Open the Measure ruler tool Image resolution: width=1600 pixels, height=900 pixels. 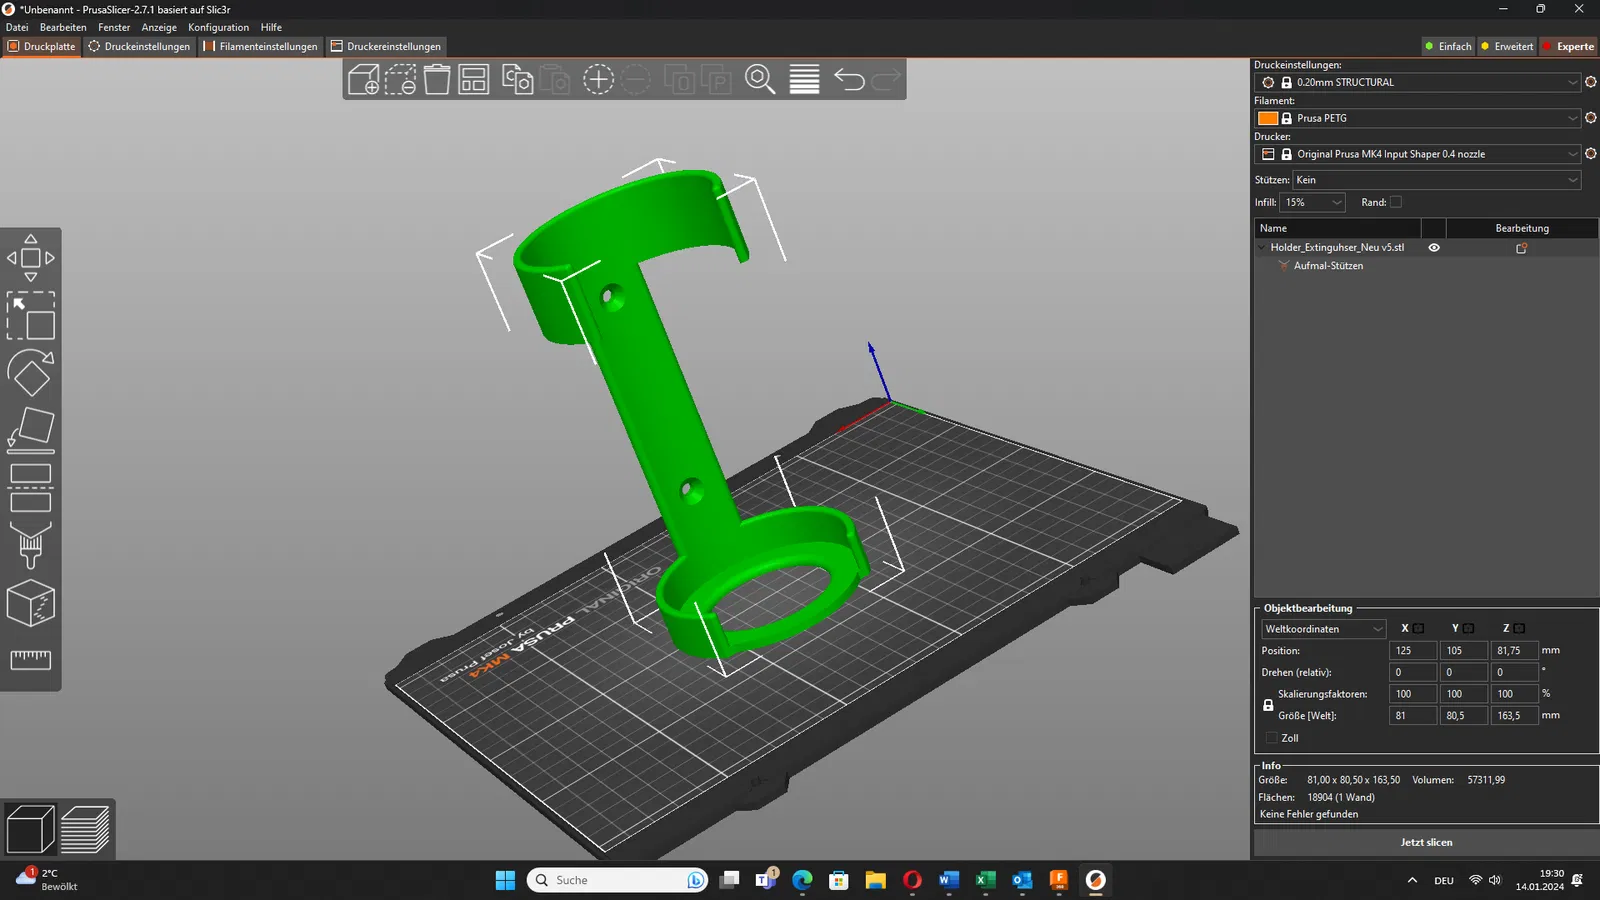click(31, 659)
